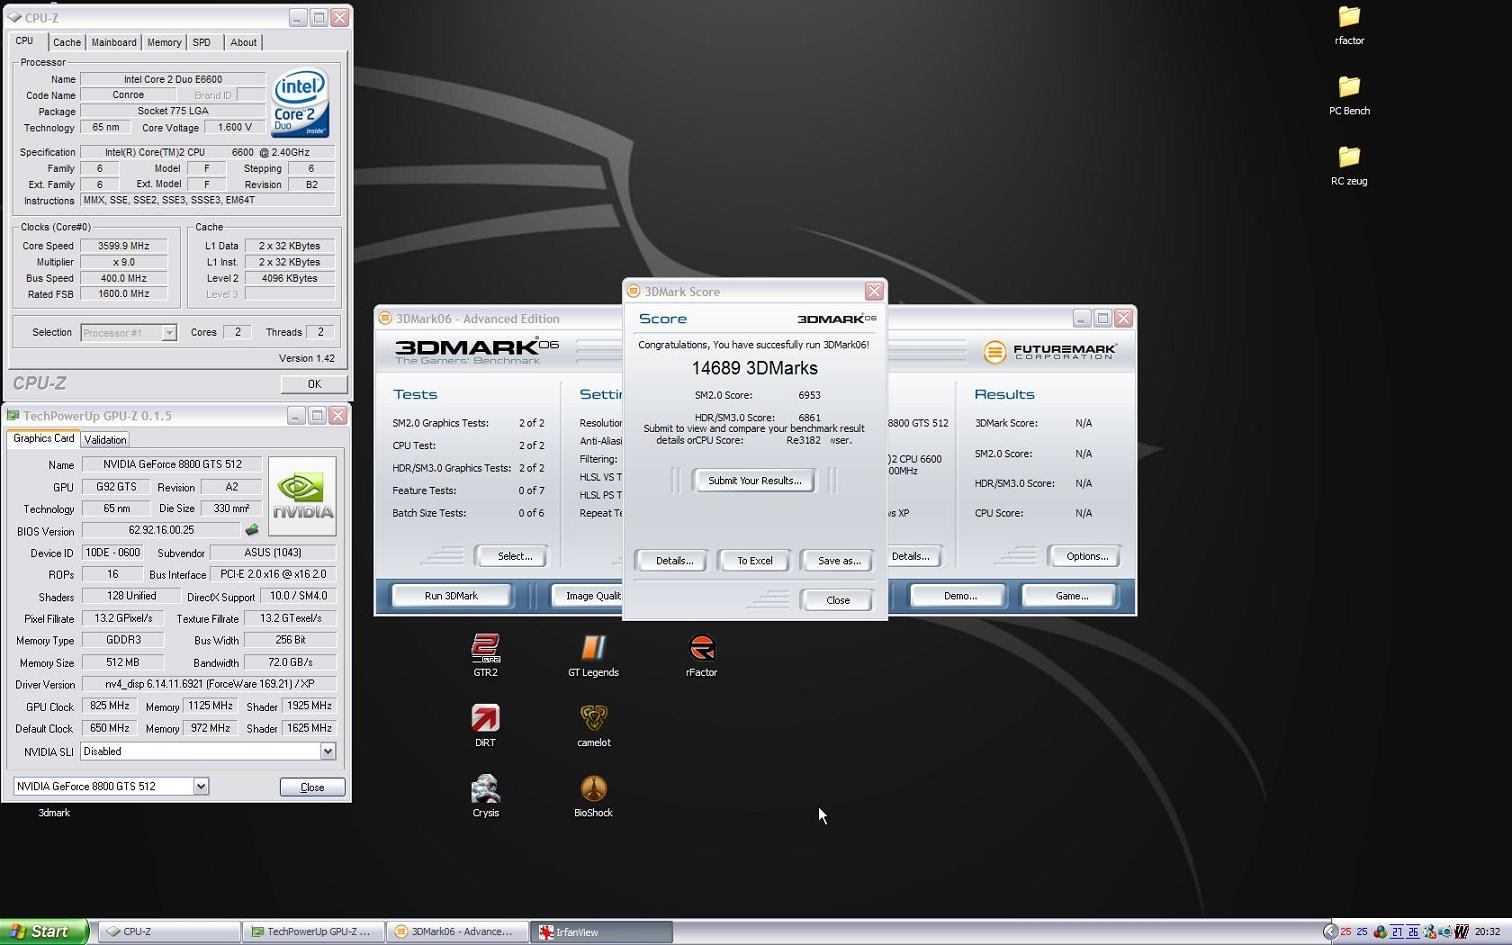Image resolution: width=1512 pixels, height=945 pixels.
Task: Click the Driver Version field in GPU-Z
Action: click(x=208, y=684)
